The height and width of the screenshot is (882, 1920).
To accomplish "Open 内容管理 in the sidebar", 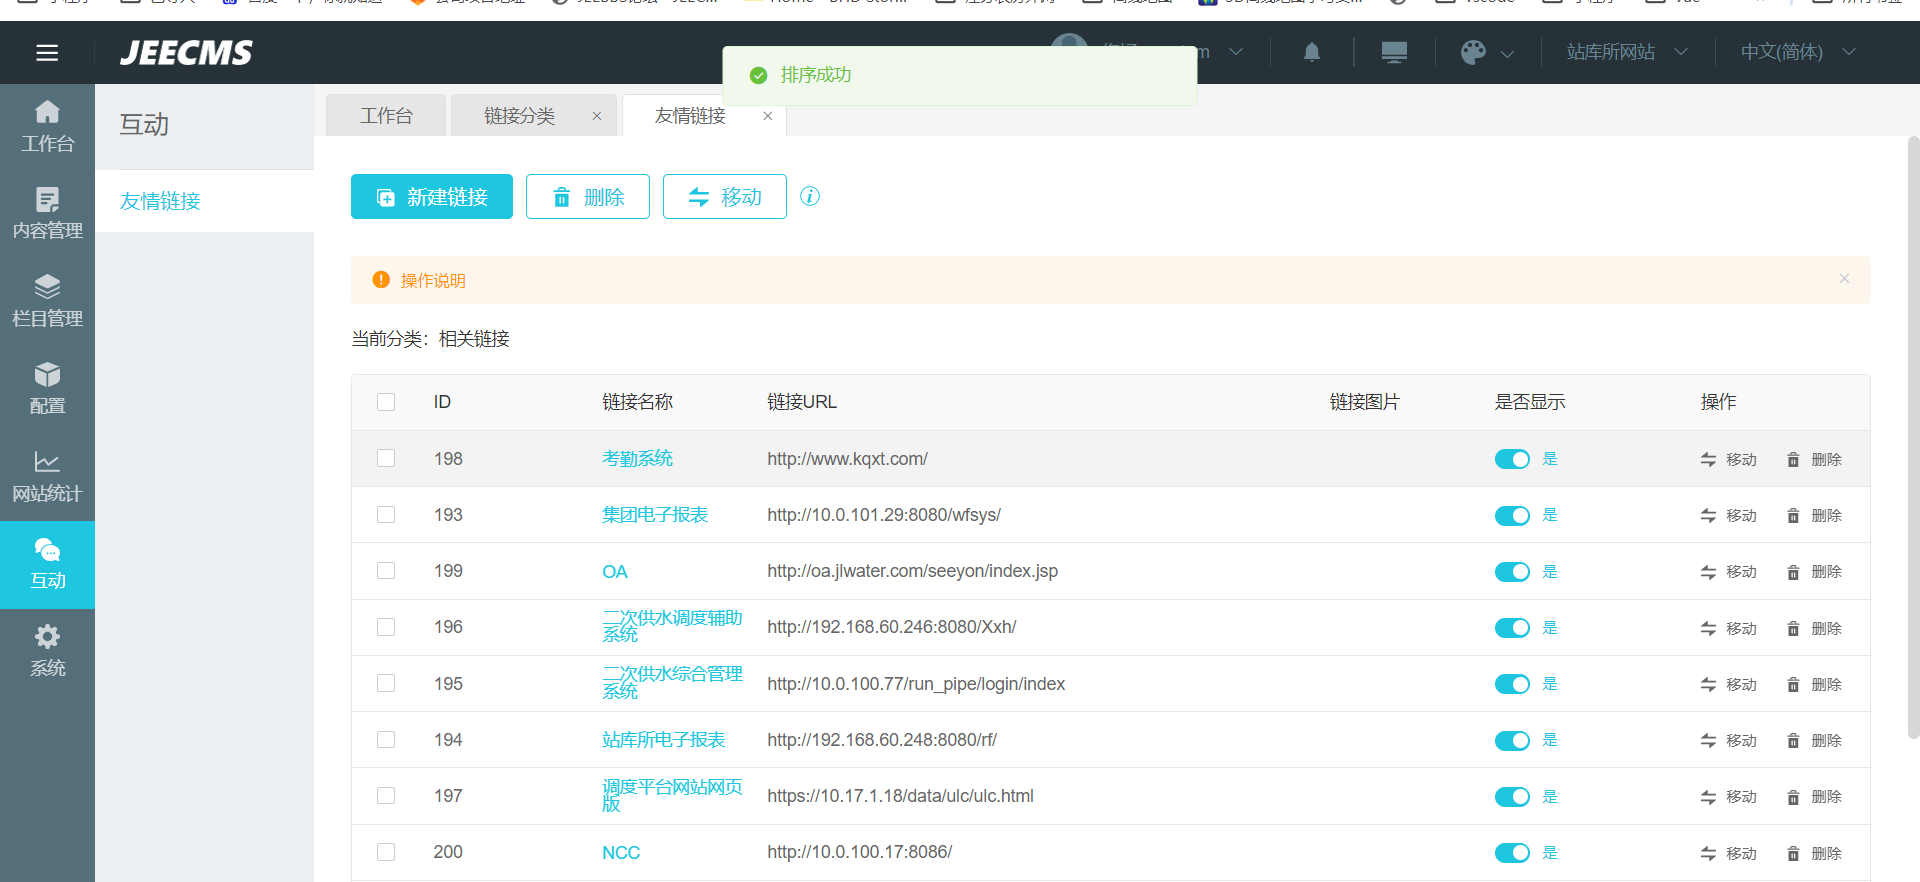I will (47, 213).
